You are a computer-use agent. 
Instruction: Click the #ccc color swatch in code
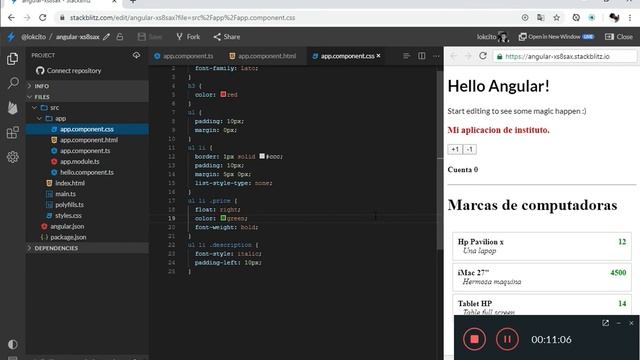tap(262, 156)
